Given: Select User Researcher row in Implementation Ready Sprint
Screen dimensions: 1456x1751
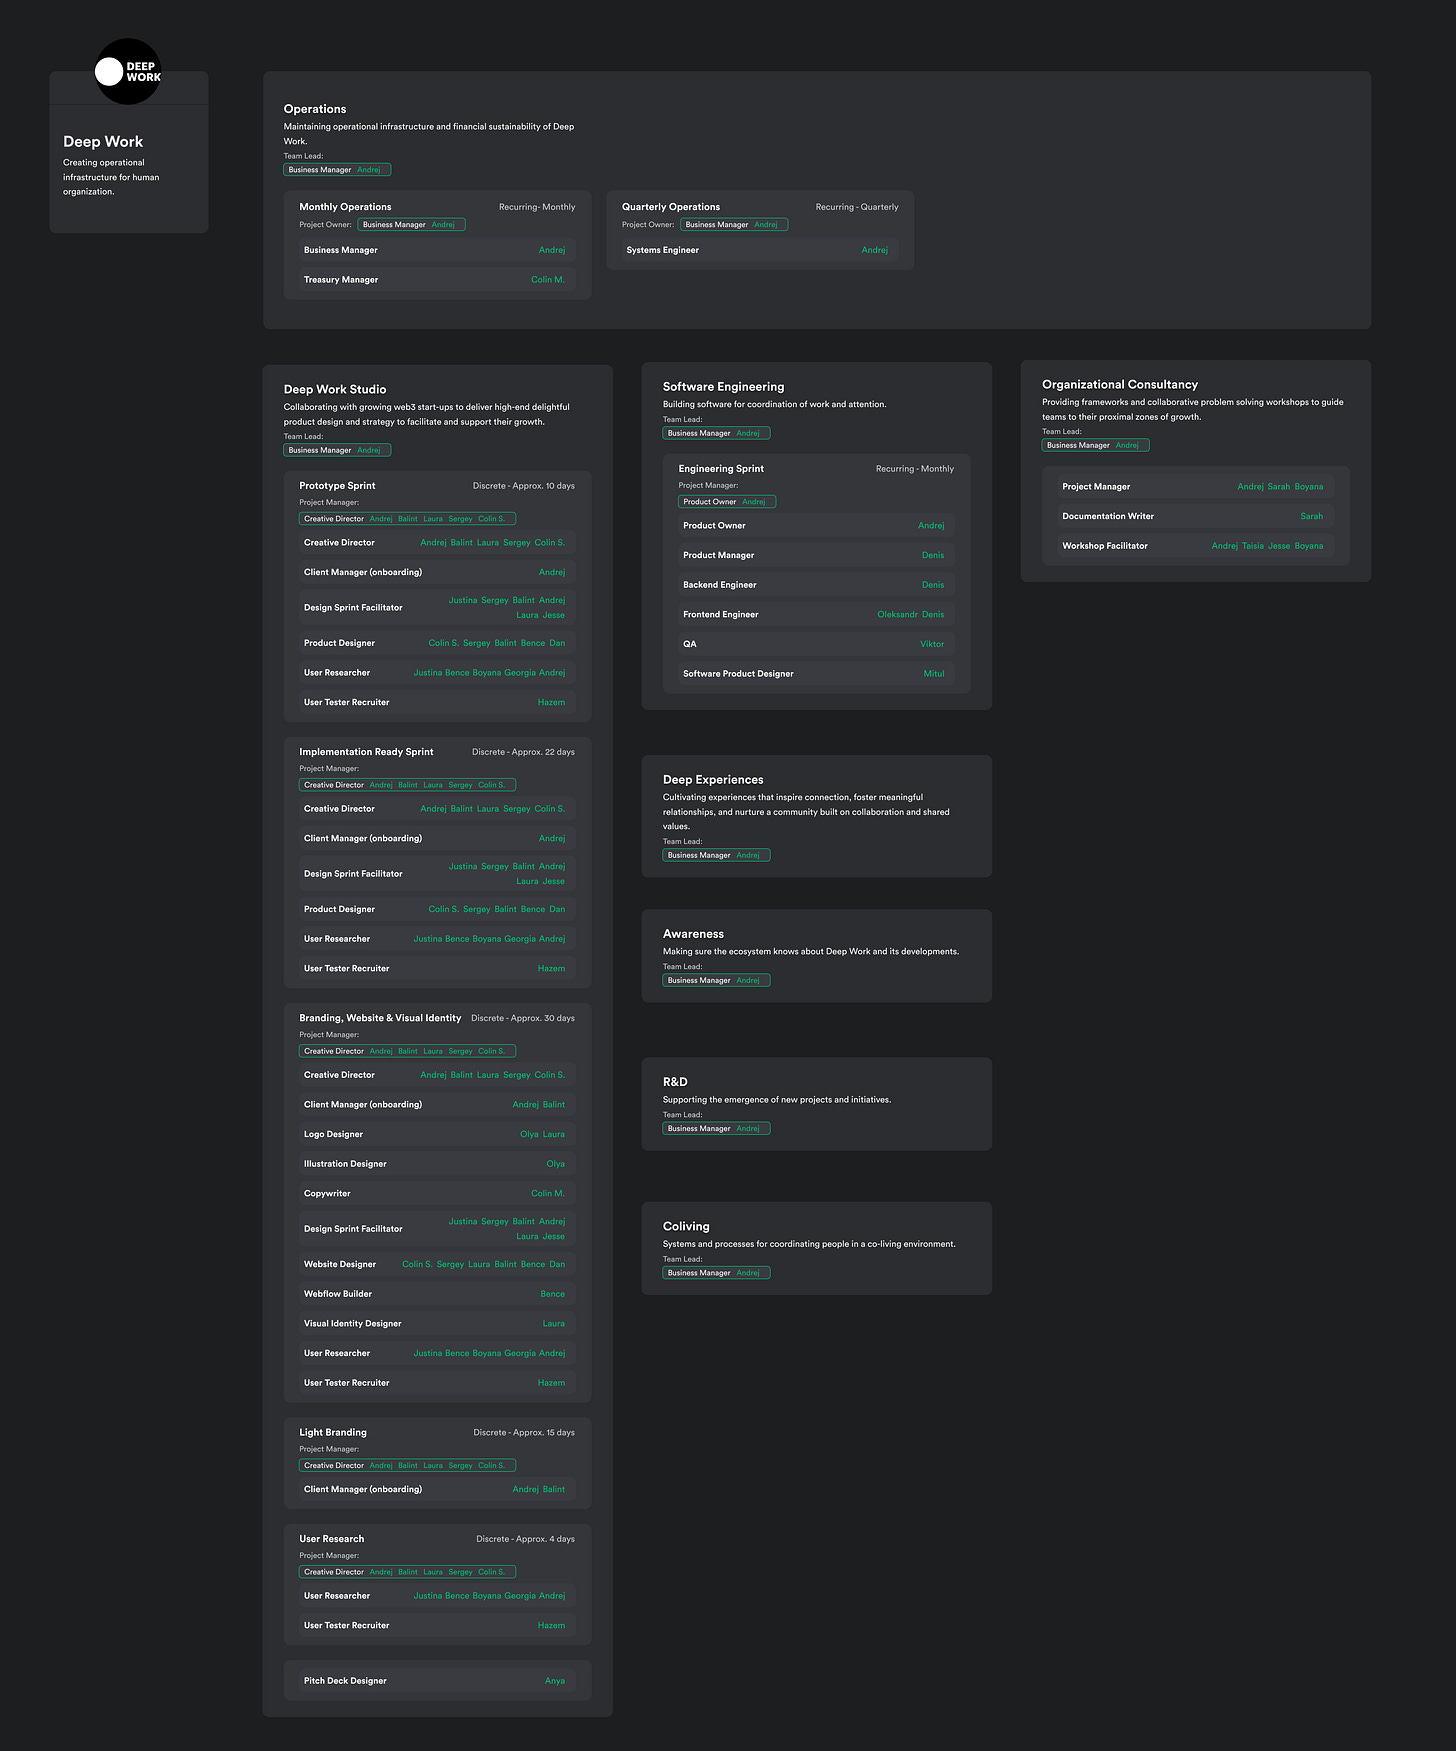Looking at the screenshot, I should (x=437, y=939).
